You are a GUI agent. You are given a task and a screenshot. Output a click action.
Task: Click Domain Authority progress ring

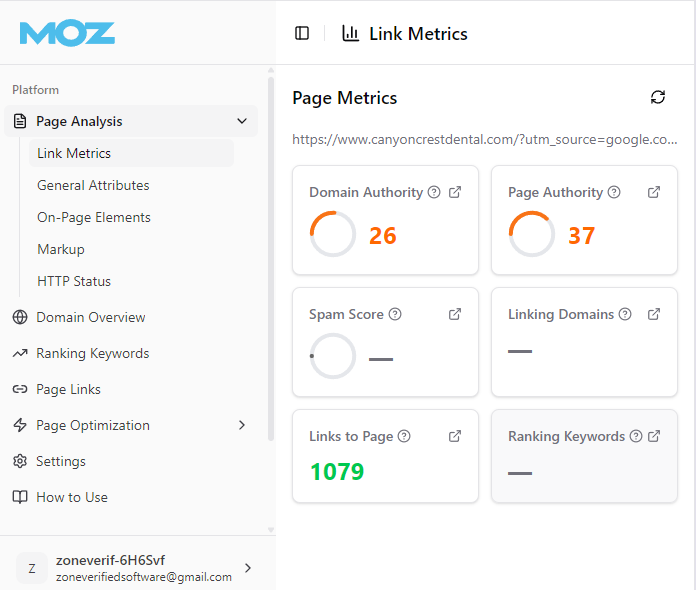[x=332, y=234]
